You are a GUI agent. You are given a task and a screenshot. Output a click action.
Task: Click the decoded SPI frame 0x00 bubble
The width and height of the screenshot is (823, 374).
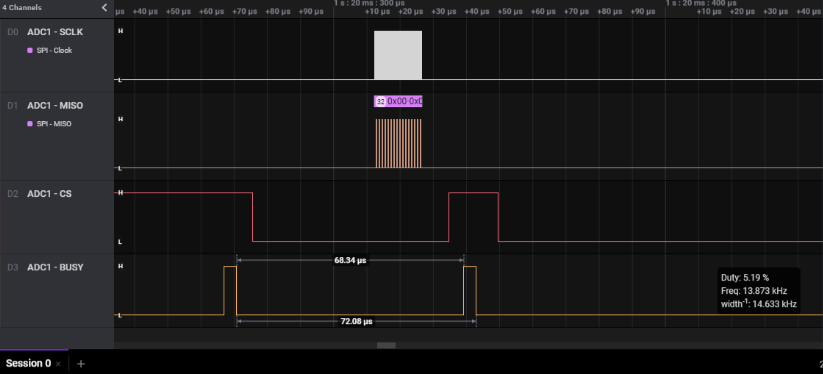pos(398,101)
